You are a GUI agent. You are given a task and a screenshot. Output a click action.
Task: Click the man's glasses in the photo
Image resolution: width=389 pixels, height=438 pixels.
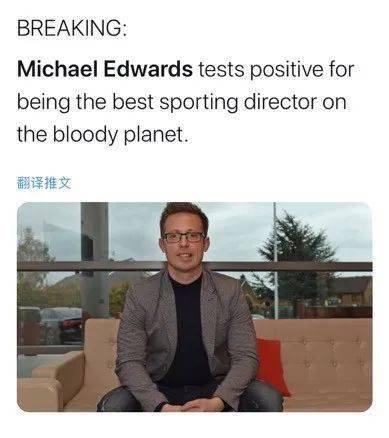point(184,237)
